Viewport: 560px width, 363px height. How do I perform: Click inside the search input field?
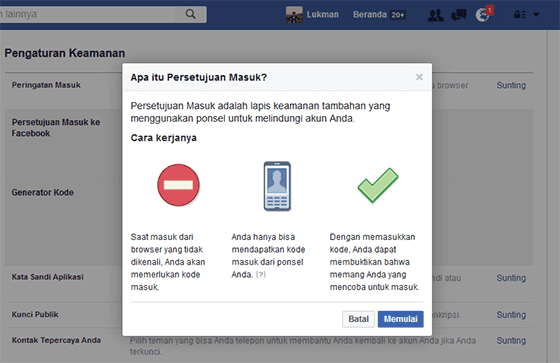tap(88, 14)
